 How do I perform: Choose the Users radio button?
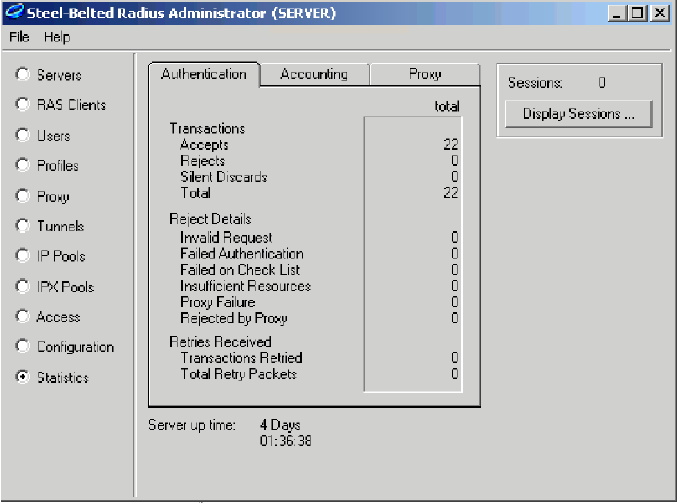(22, 135)
